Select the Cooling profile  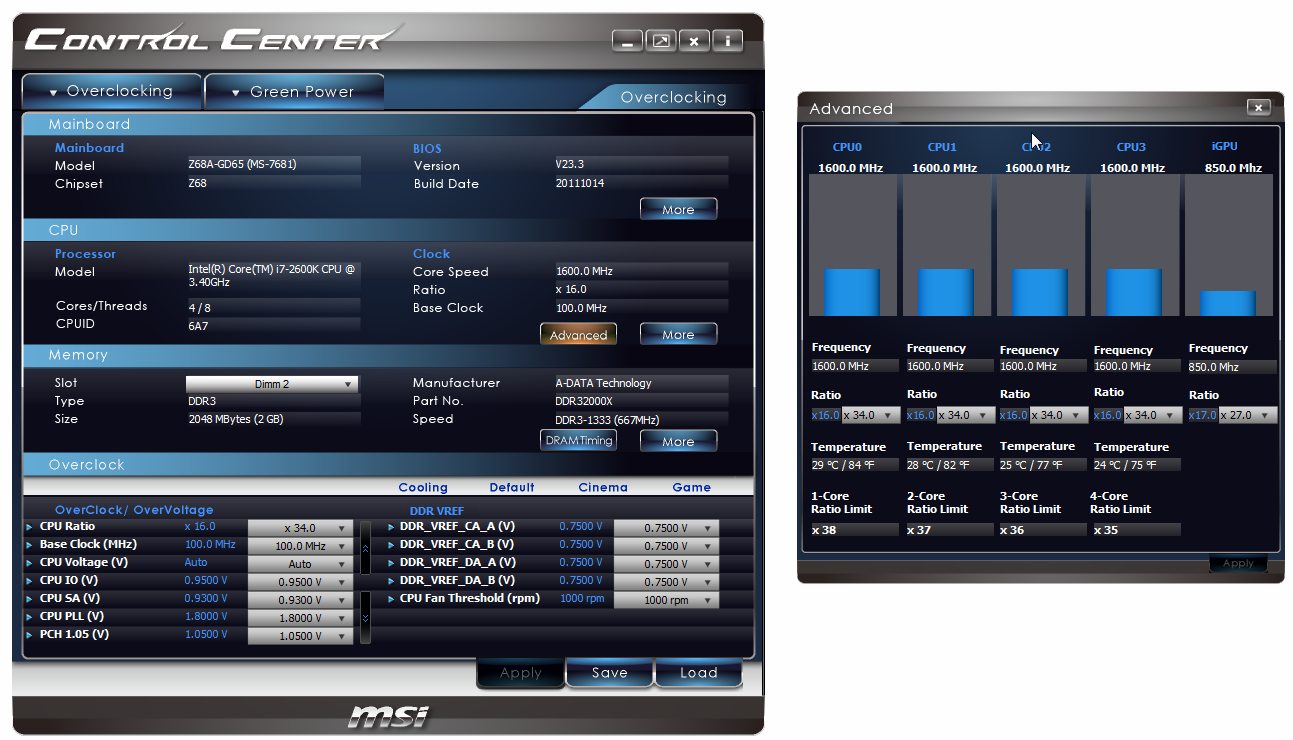pyautogui.click(x=423, y=487)
